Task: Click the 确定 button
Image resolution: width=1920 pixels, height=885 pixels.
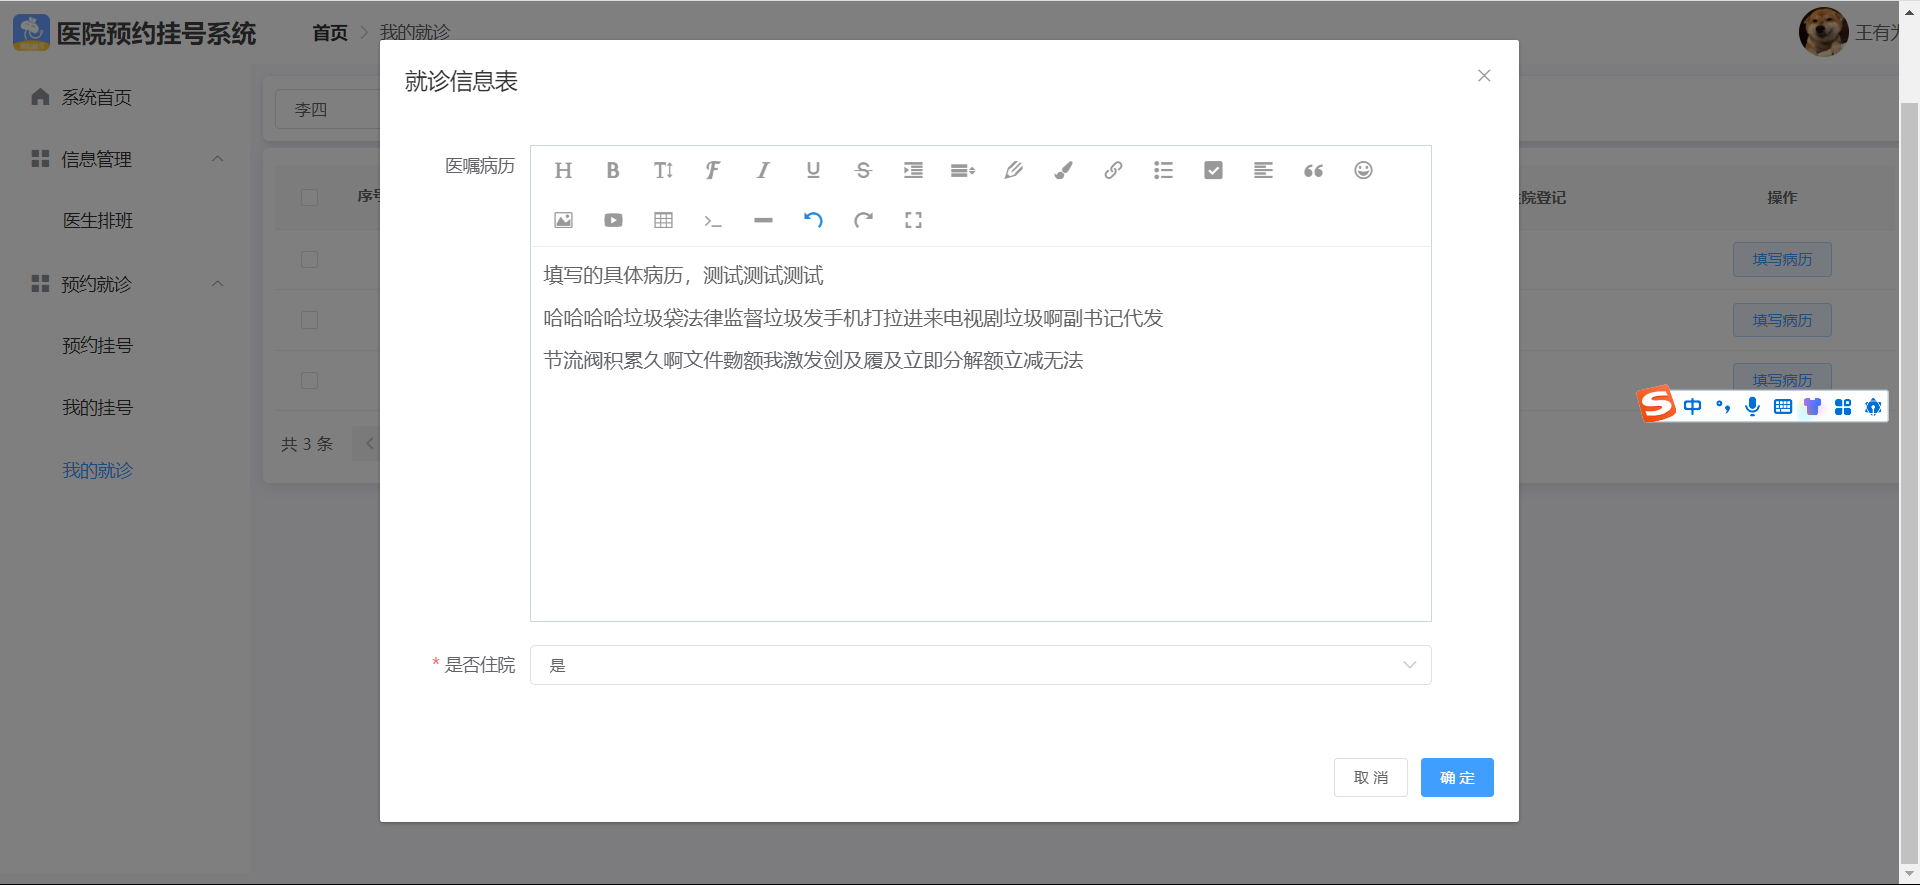Action: [1457, 777]
